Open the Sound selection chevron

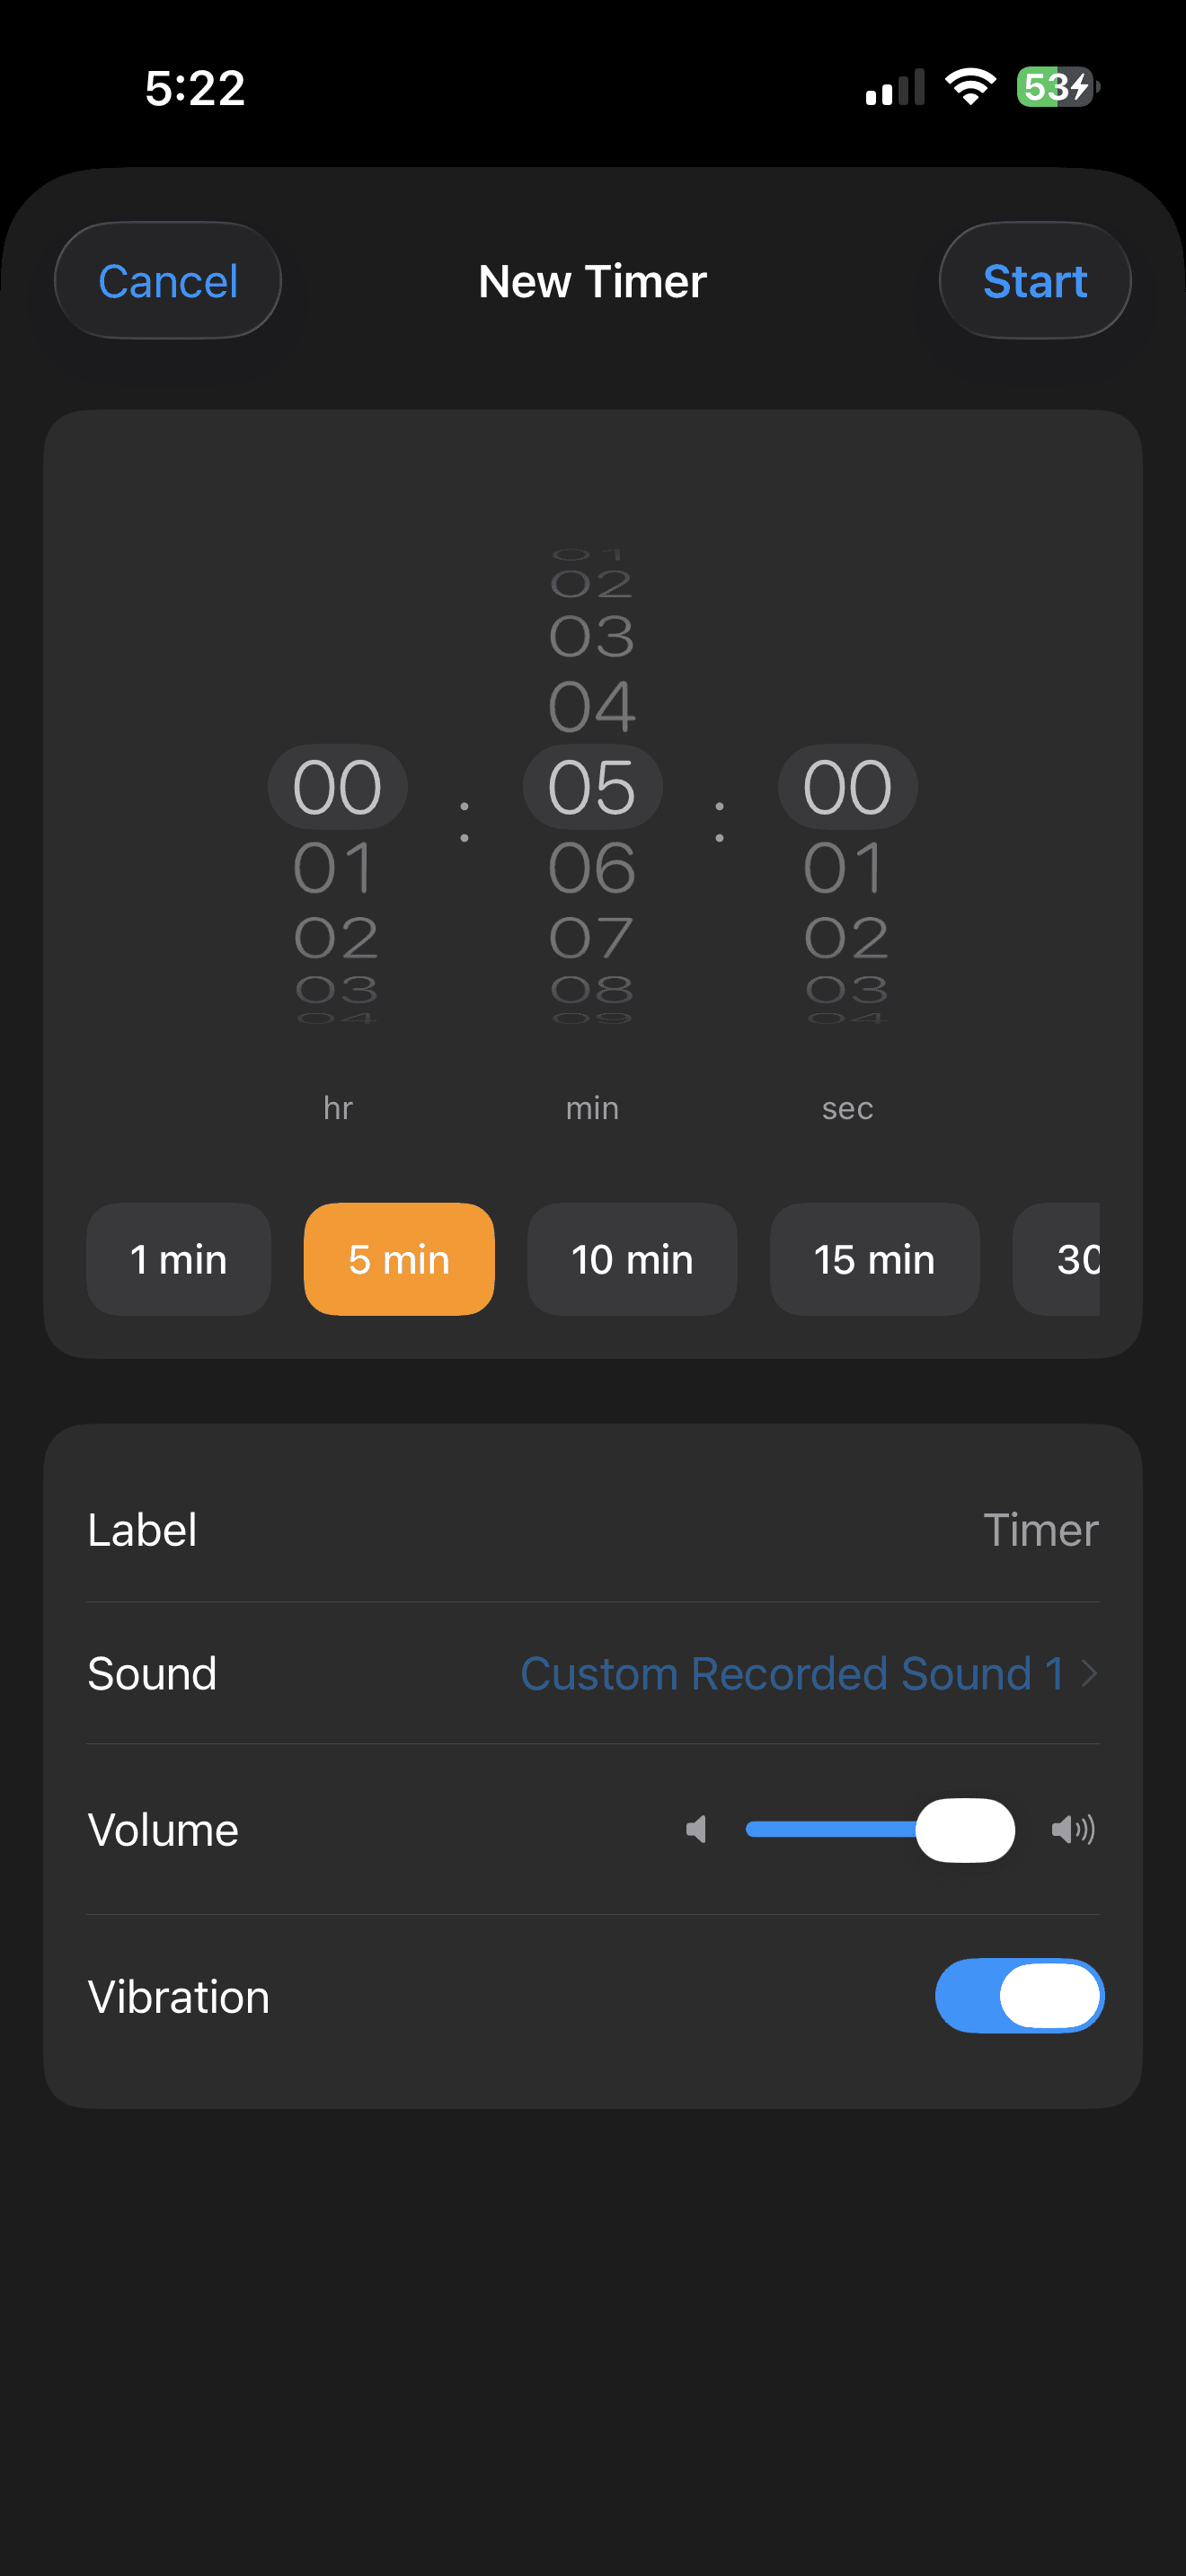pyautogui.click(x=1090, y=1673)
